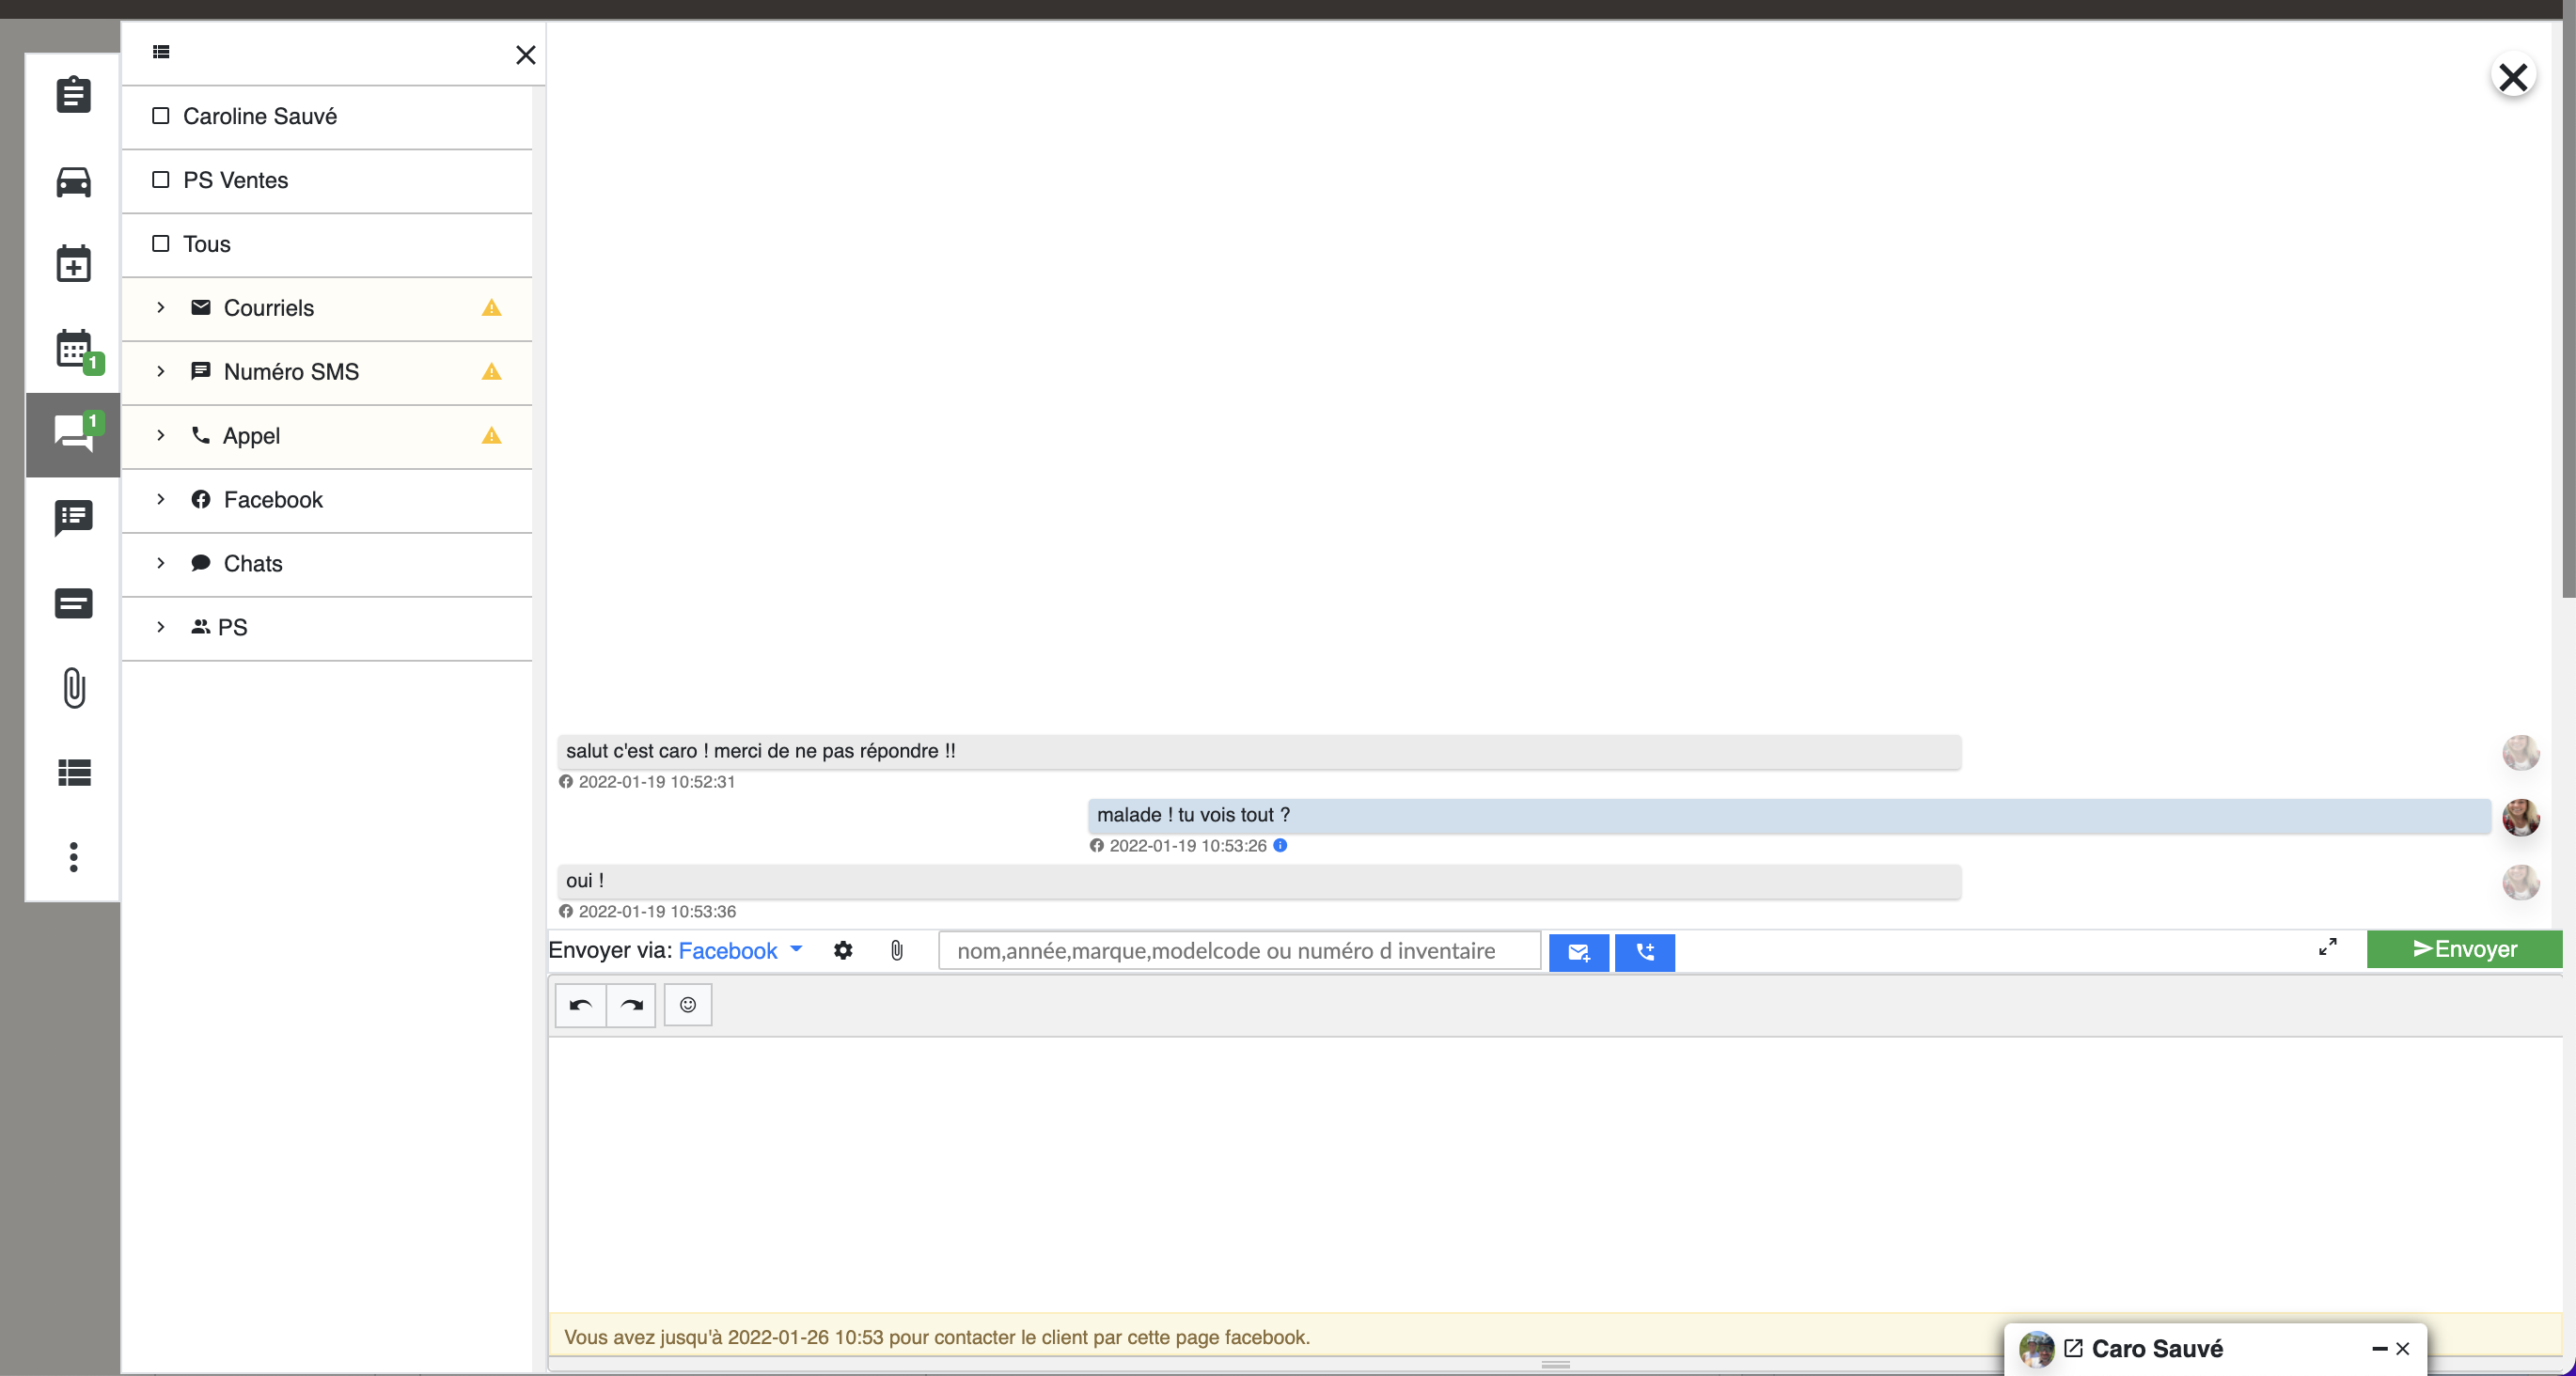Expand the Numéro SMS section
Image resolution: width=2576 pixels, height=1376 pixels.
pos(160,372)
